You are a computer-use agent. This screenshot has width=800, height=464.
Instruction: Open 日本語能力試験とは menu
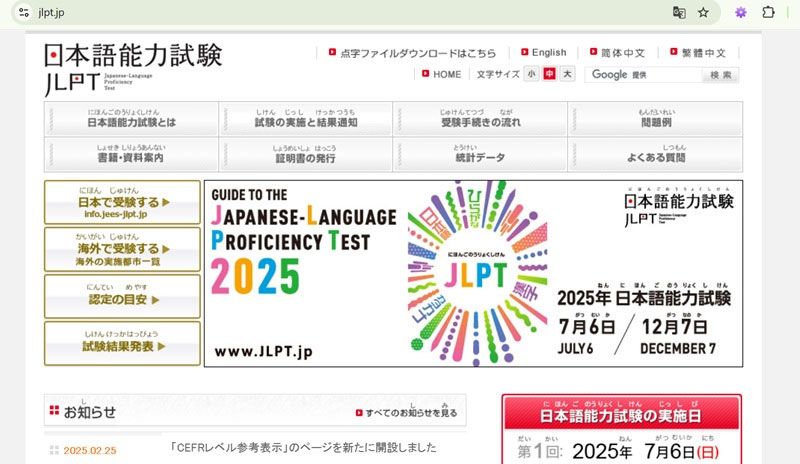pyautogui.click(x=132, y=118)
